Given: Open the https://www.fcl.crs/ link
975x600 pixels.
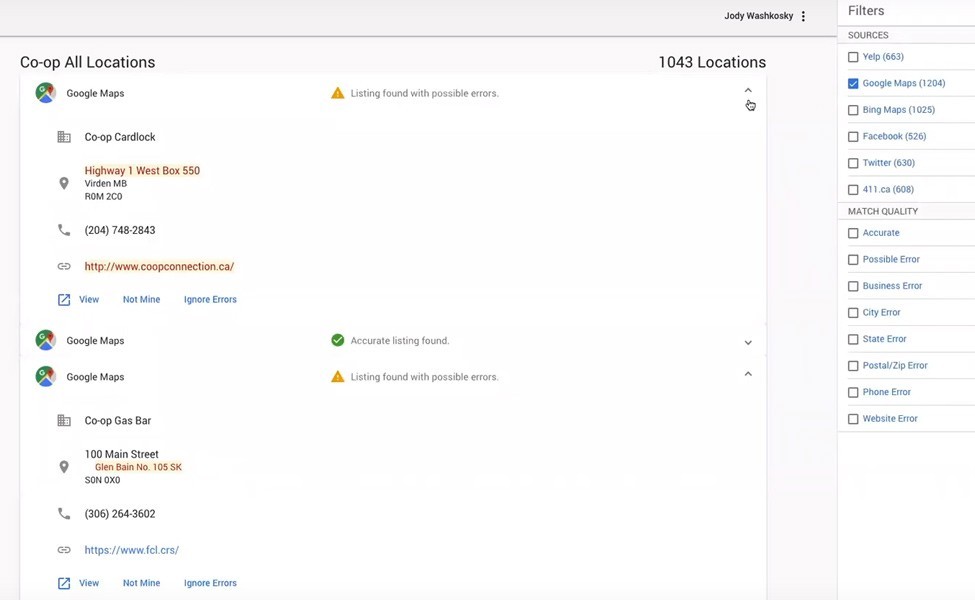Looking at the screenshot, I should tap(131, 550).
